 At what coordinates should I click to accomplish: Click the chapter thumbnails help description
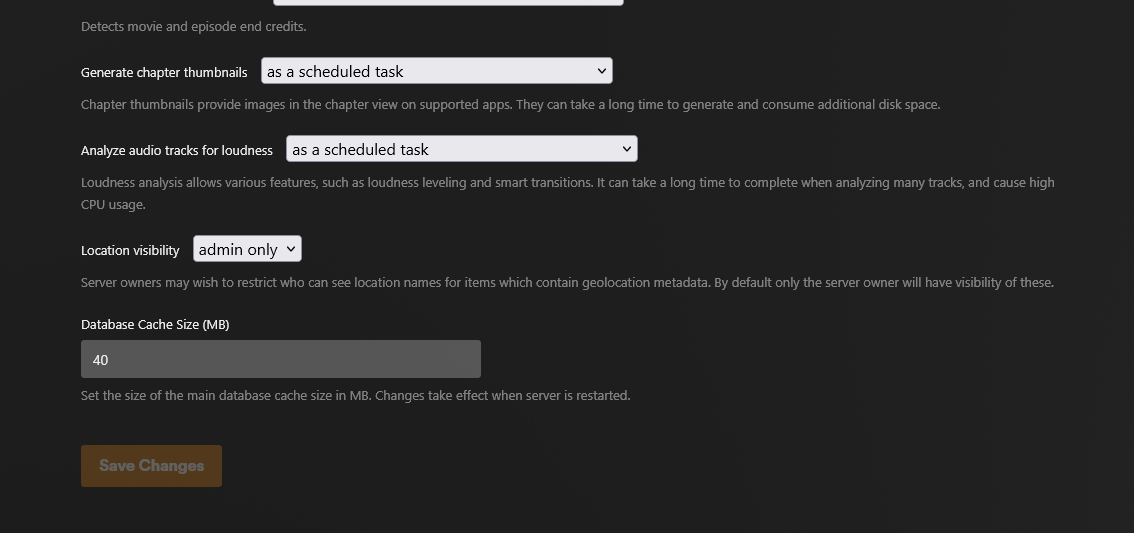(511, 104)
